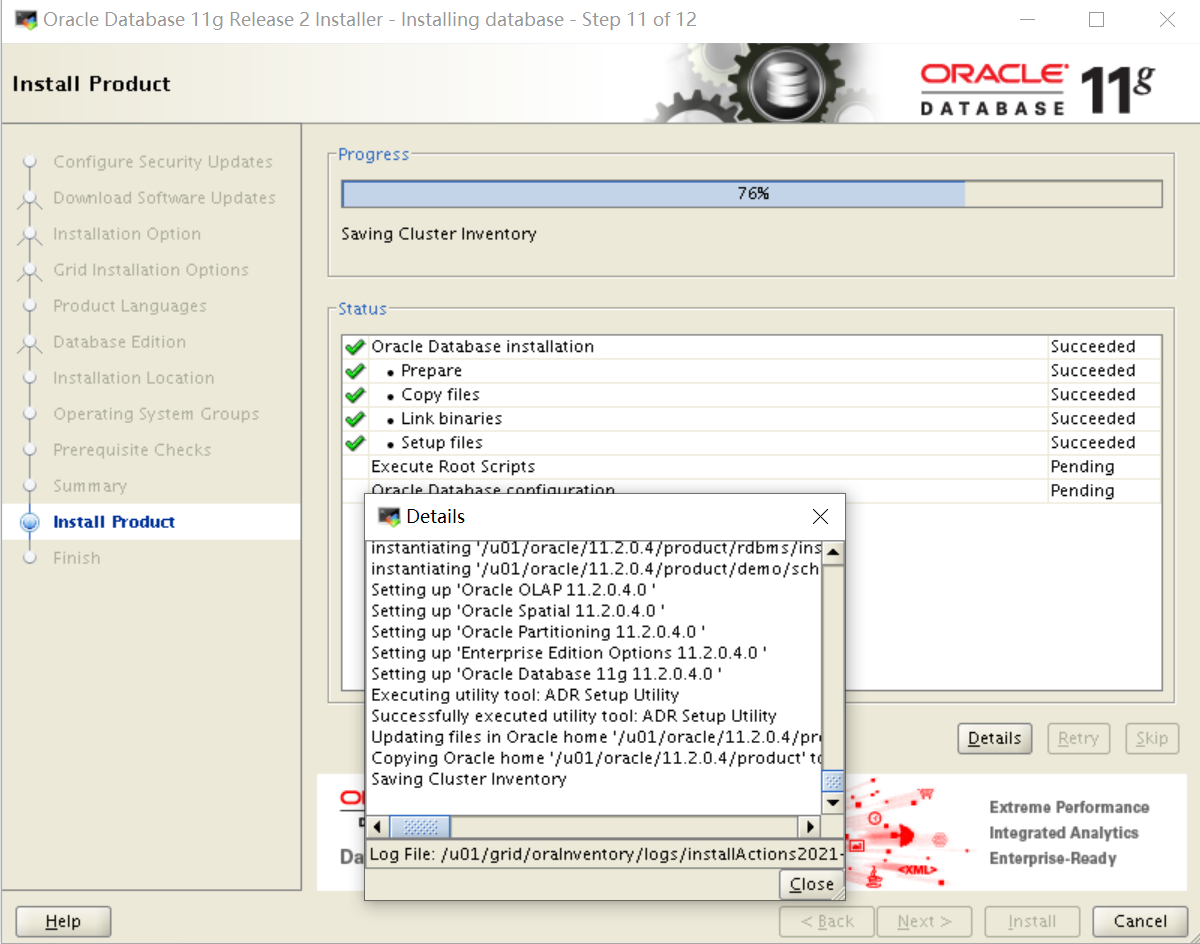Click green checkmark beside Prepare
The height and width of the screenshot is (944, 1200).
[354, 371]
